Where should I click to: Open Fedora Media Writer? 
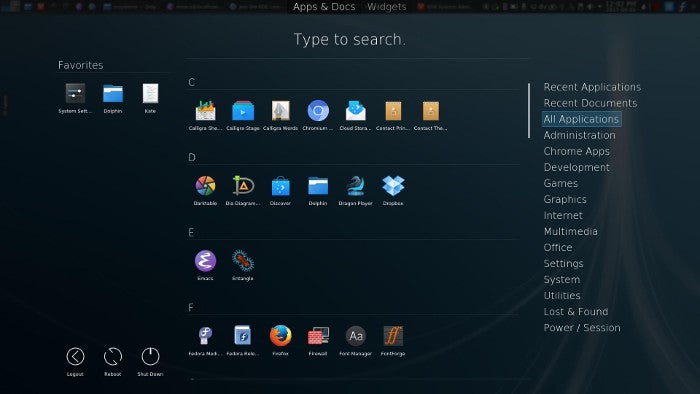tap(205, 340)
